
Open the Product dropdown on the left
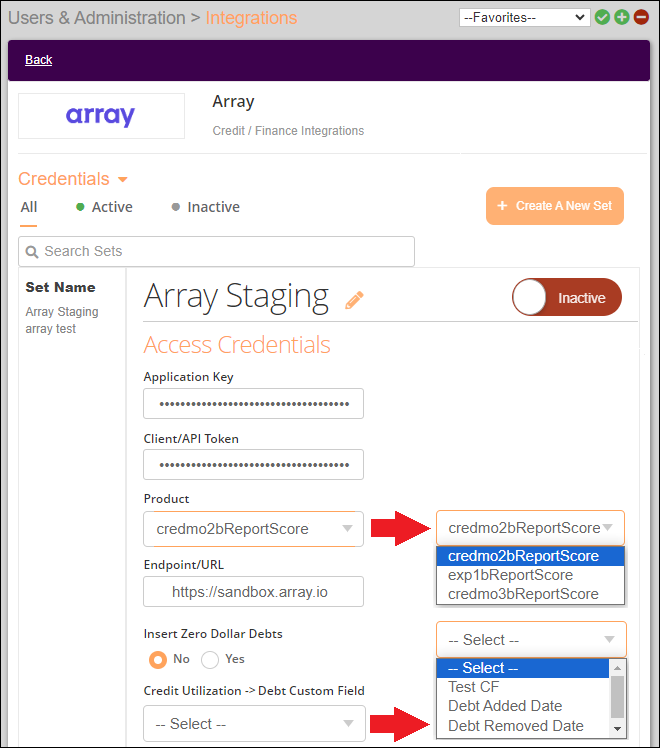pos(253,529)
